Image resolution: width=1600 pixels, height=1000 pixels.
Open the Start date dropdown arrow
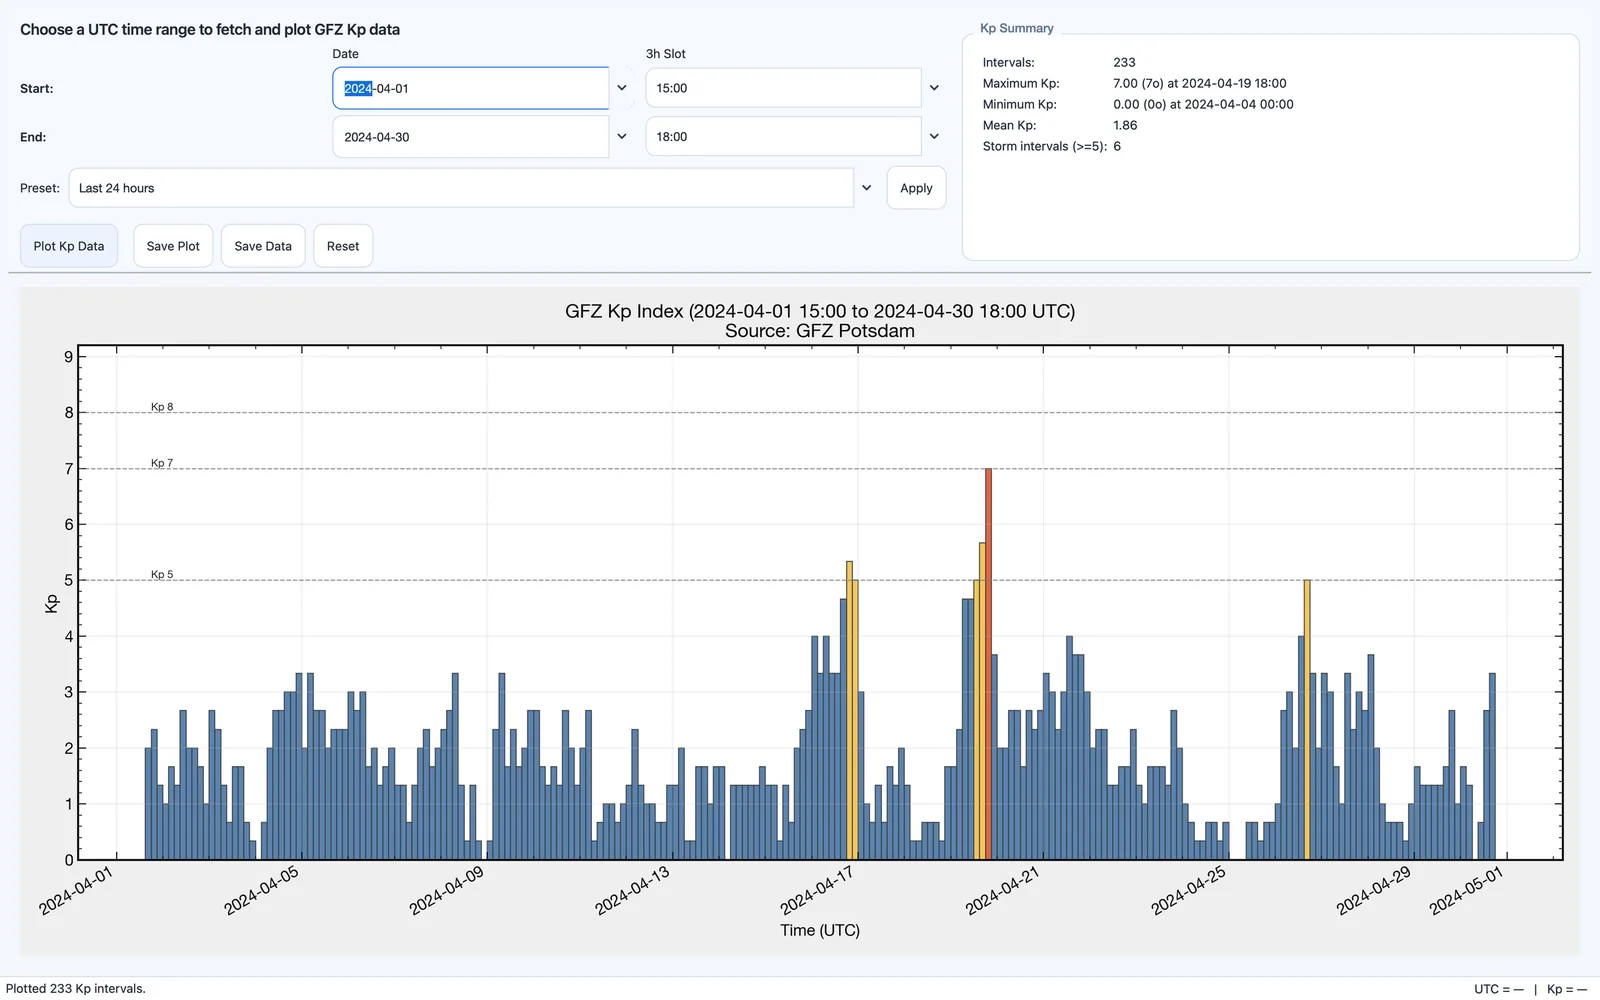coord(622,88)
